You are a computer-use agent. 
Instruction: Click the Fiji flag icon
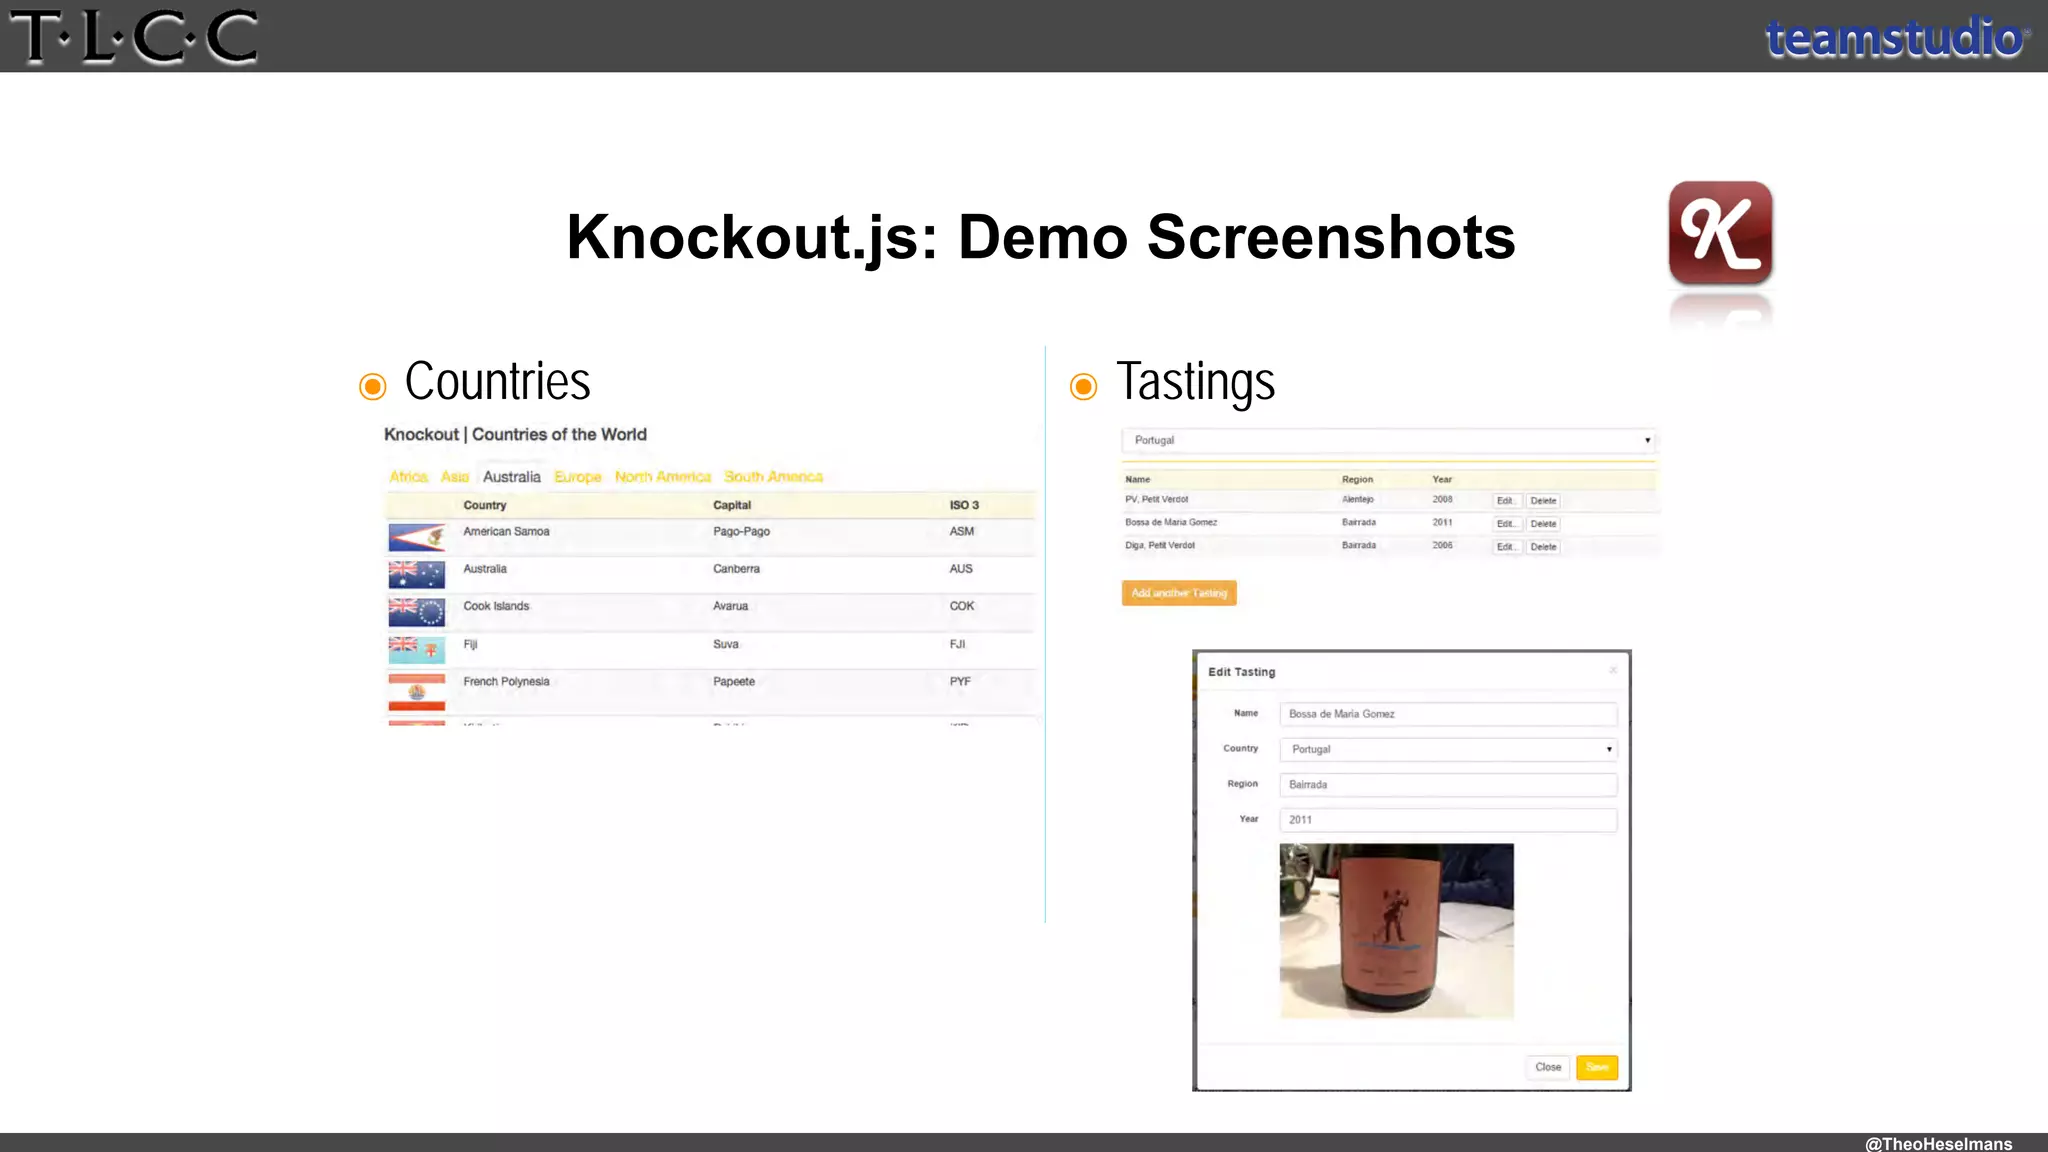[x=416, y=650]
